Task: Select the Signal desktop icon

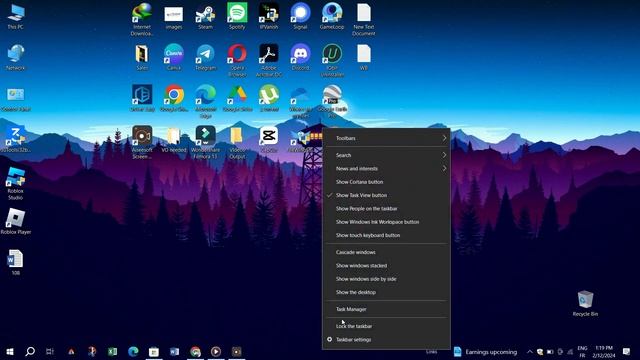Action: (x=300, y=16)
